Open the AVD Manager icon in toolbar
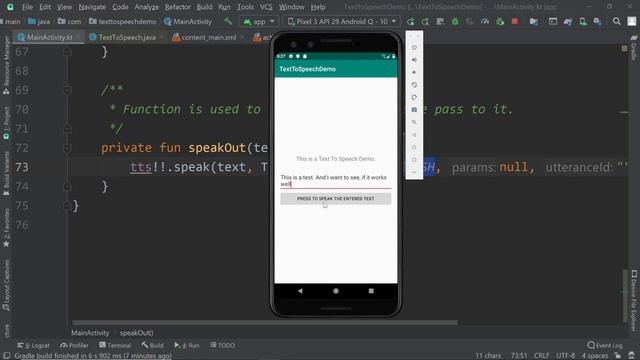This screenshot has width=640, height=360. tap(583, 21)
